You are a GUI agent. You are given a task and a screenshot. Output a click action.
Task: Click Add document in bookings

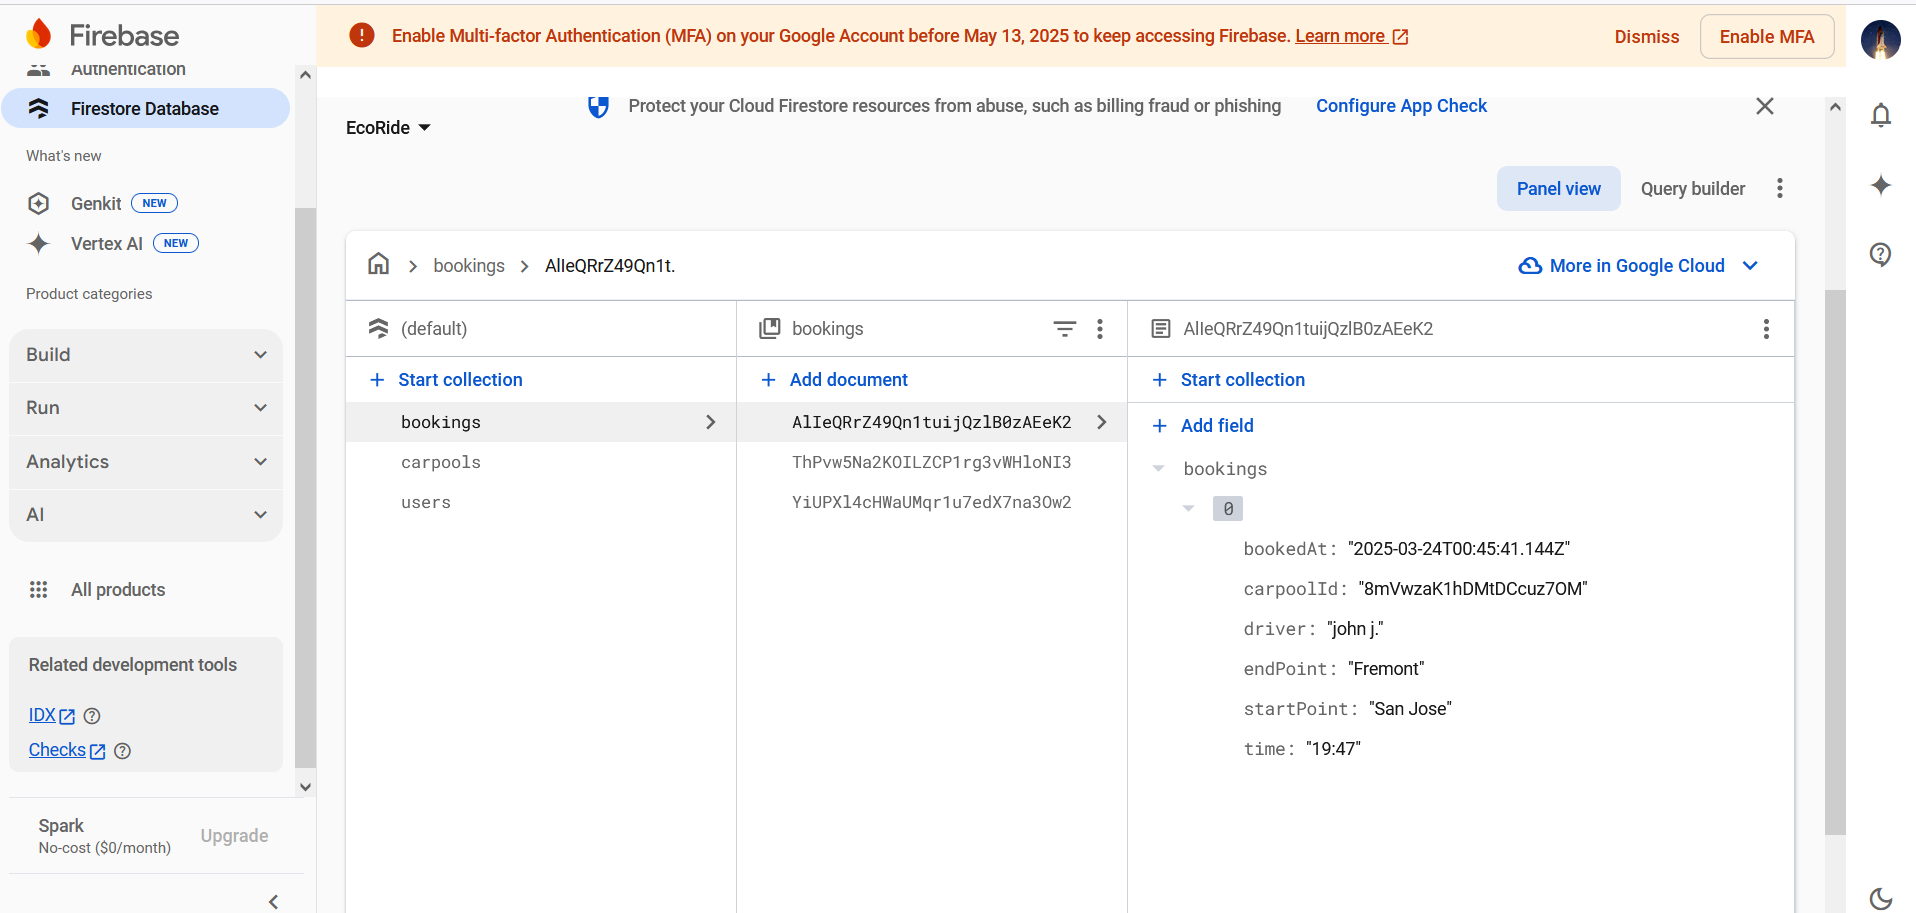point(834,380)
